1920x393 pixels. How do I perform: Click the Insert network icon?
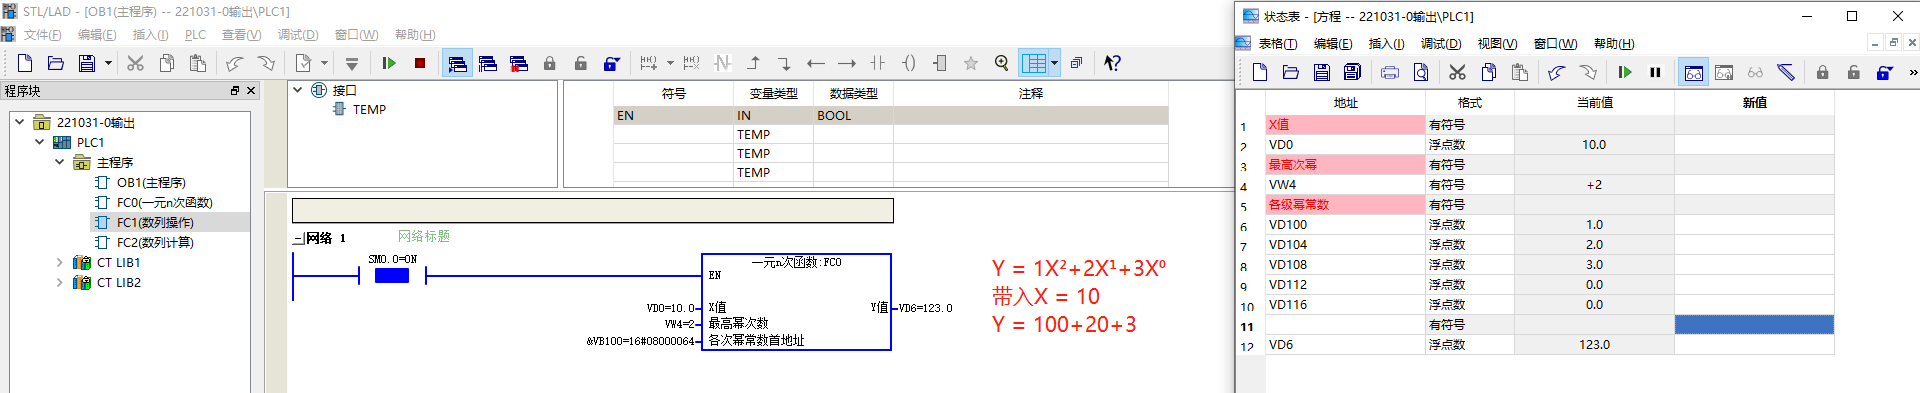(x=649, y=63)
